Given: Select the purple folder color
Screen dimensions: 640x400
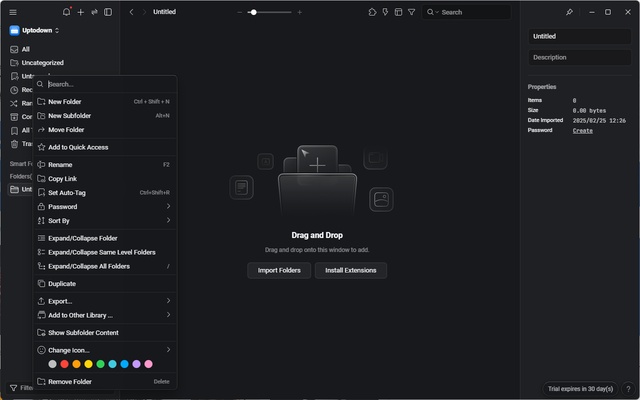Looking at the screenshot, I should click(137, 364).
